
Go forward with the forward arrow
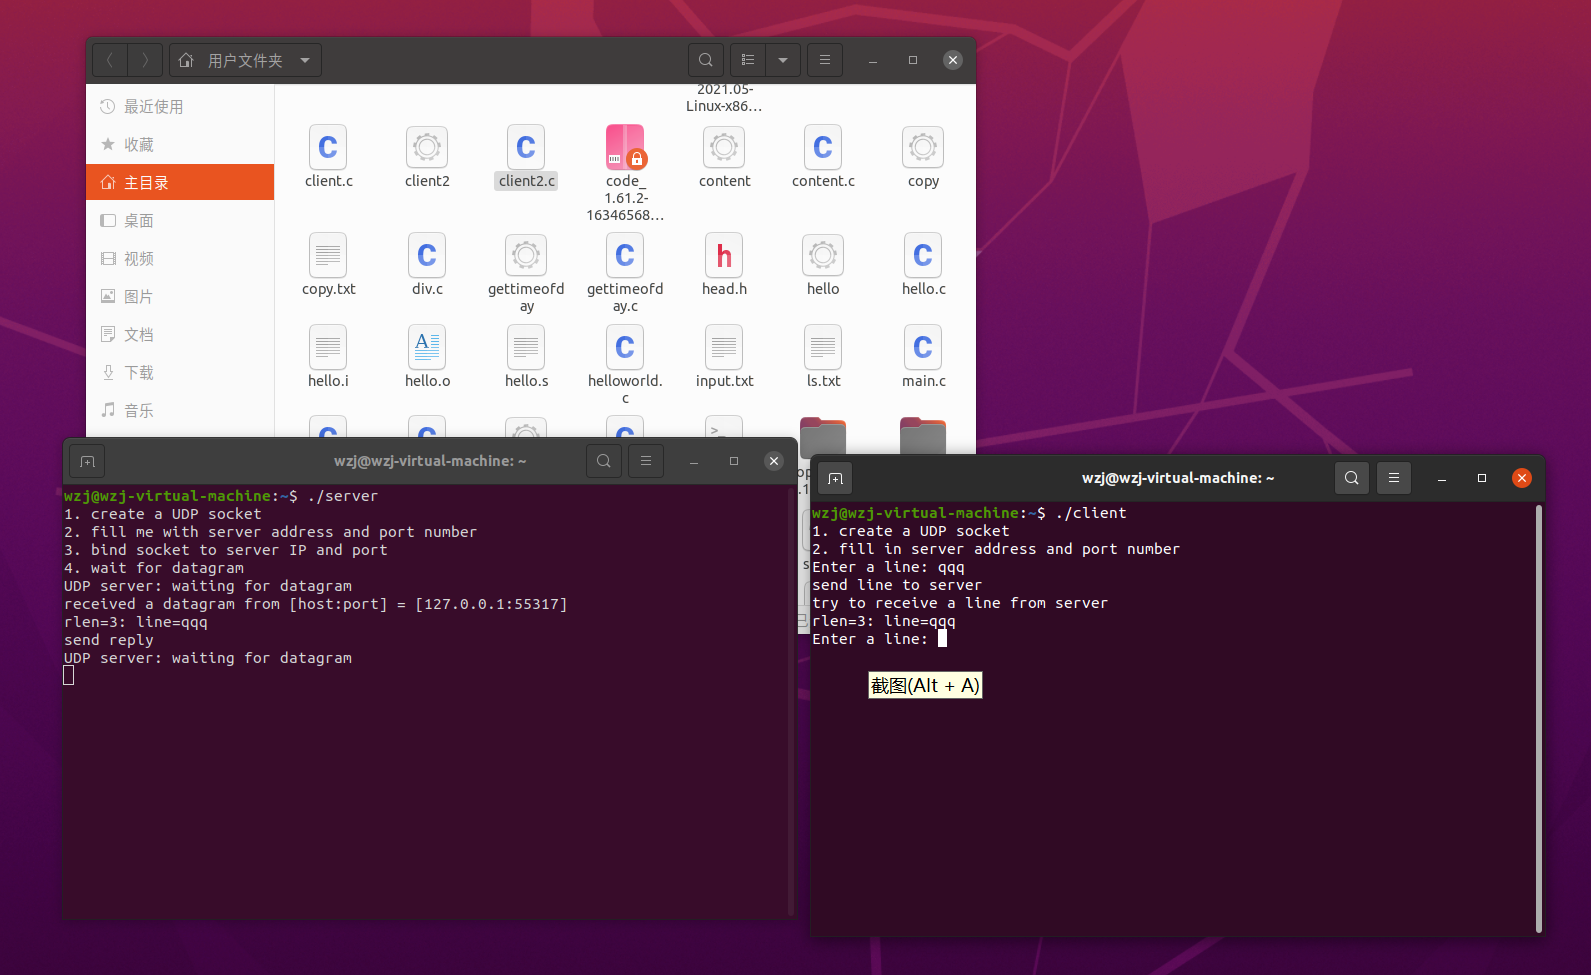pos(145,60)
